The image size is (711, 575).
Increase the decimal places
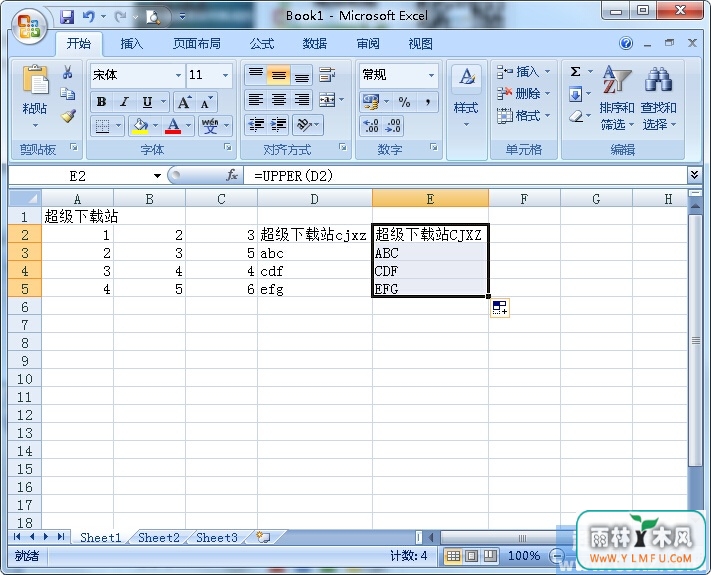(370, 126)
